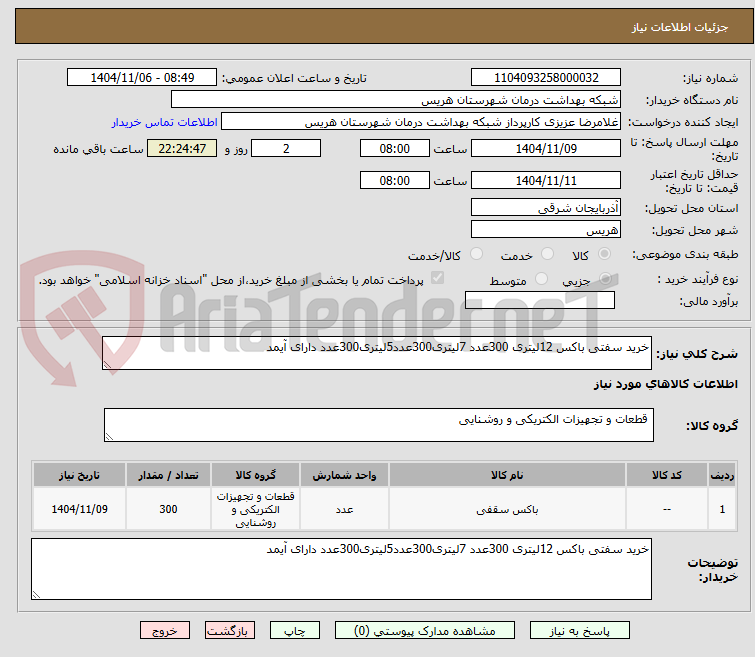Click the گروه کالا text area

pyautogui.click(x=379, y=425)
